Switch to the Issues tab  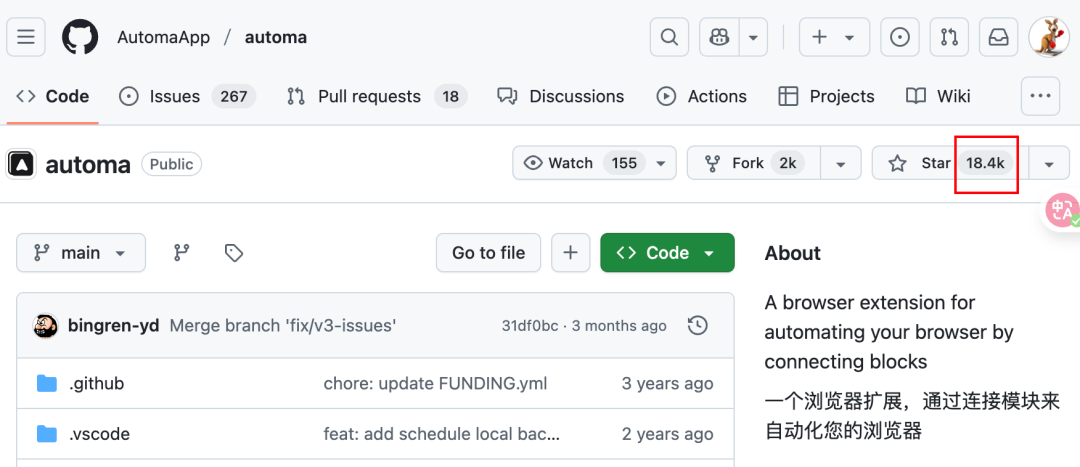[x=187, y=96]
